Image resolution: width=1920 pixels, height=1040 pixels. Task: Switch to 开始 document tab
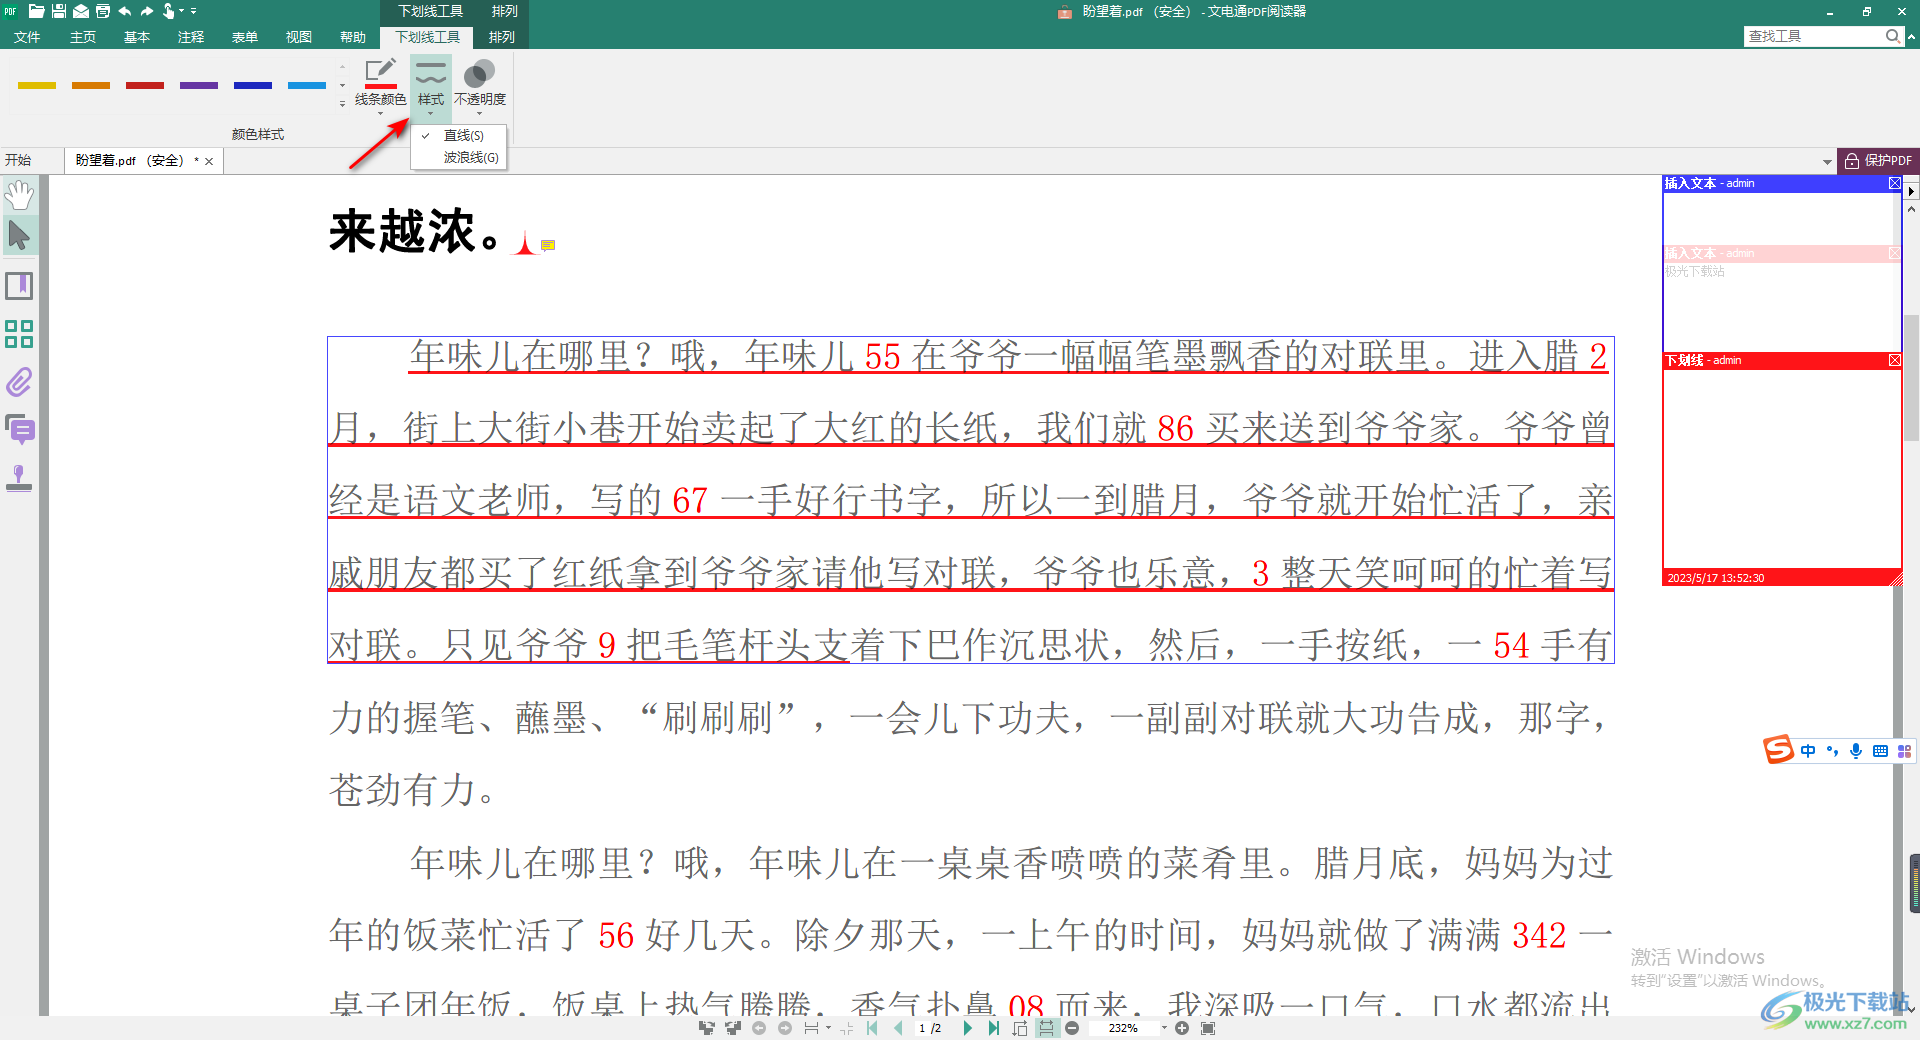point(18,160)
